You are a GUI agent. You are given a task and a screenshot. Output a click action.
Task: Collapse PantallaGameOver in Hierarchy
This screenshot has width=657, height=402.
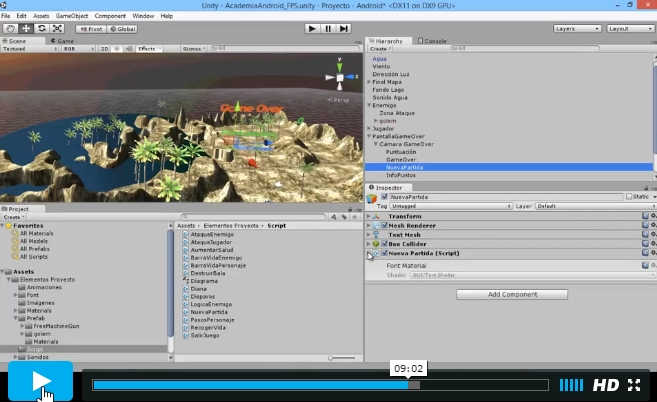(x=369, y=136)
